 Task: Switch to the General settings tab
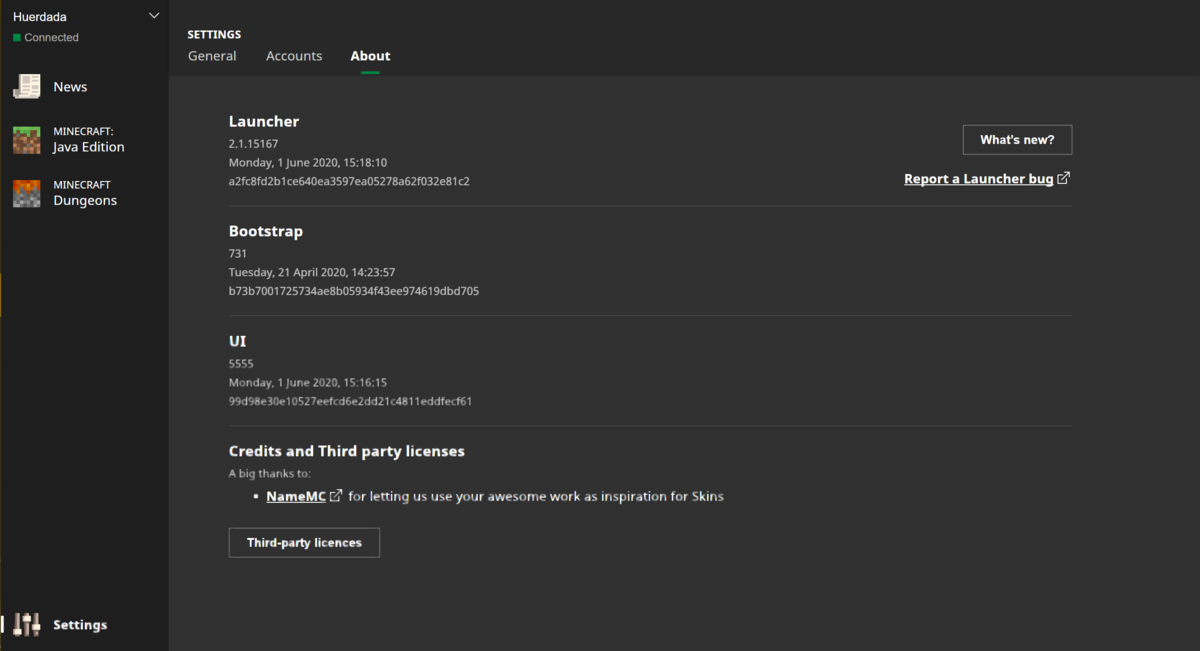point(212,56)
